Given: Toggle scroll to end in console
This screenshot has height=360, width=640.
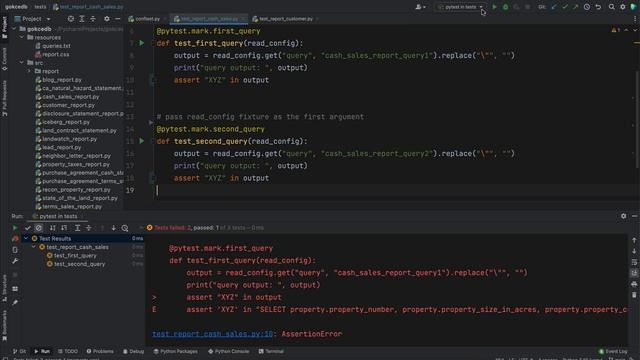Looking at the screenshot, I should tap(634, 273).
